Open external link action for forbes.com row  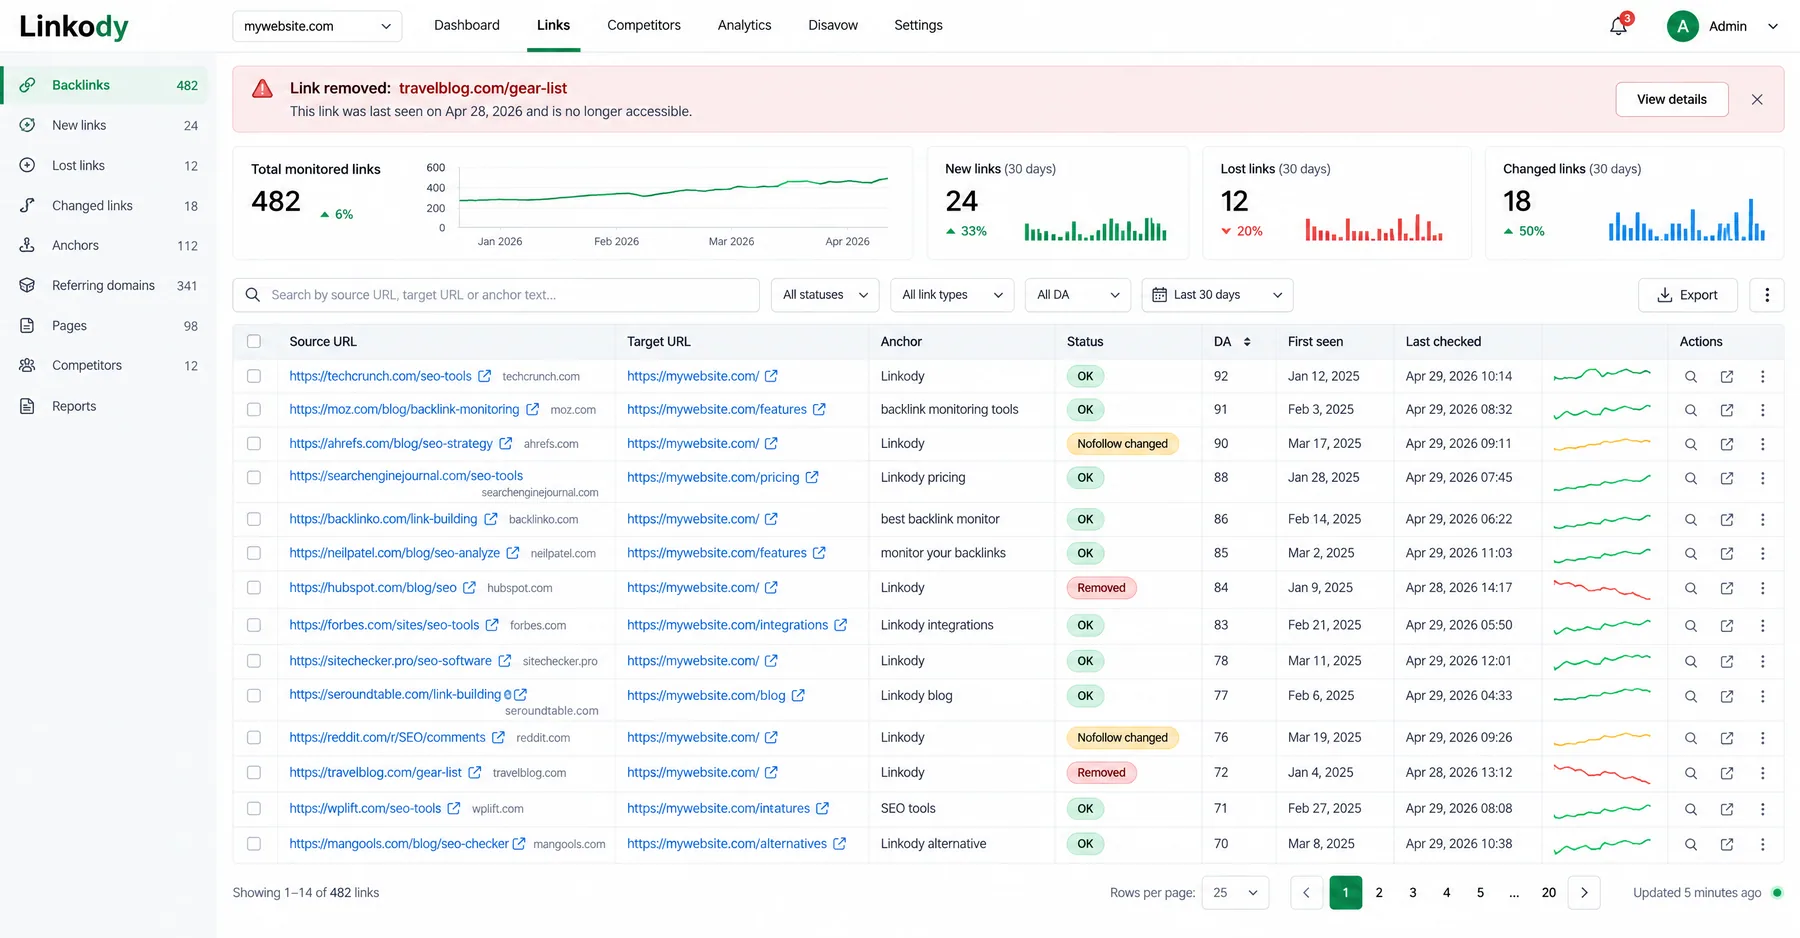[x=1727, y=626]
